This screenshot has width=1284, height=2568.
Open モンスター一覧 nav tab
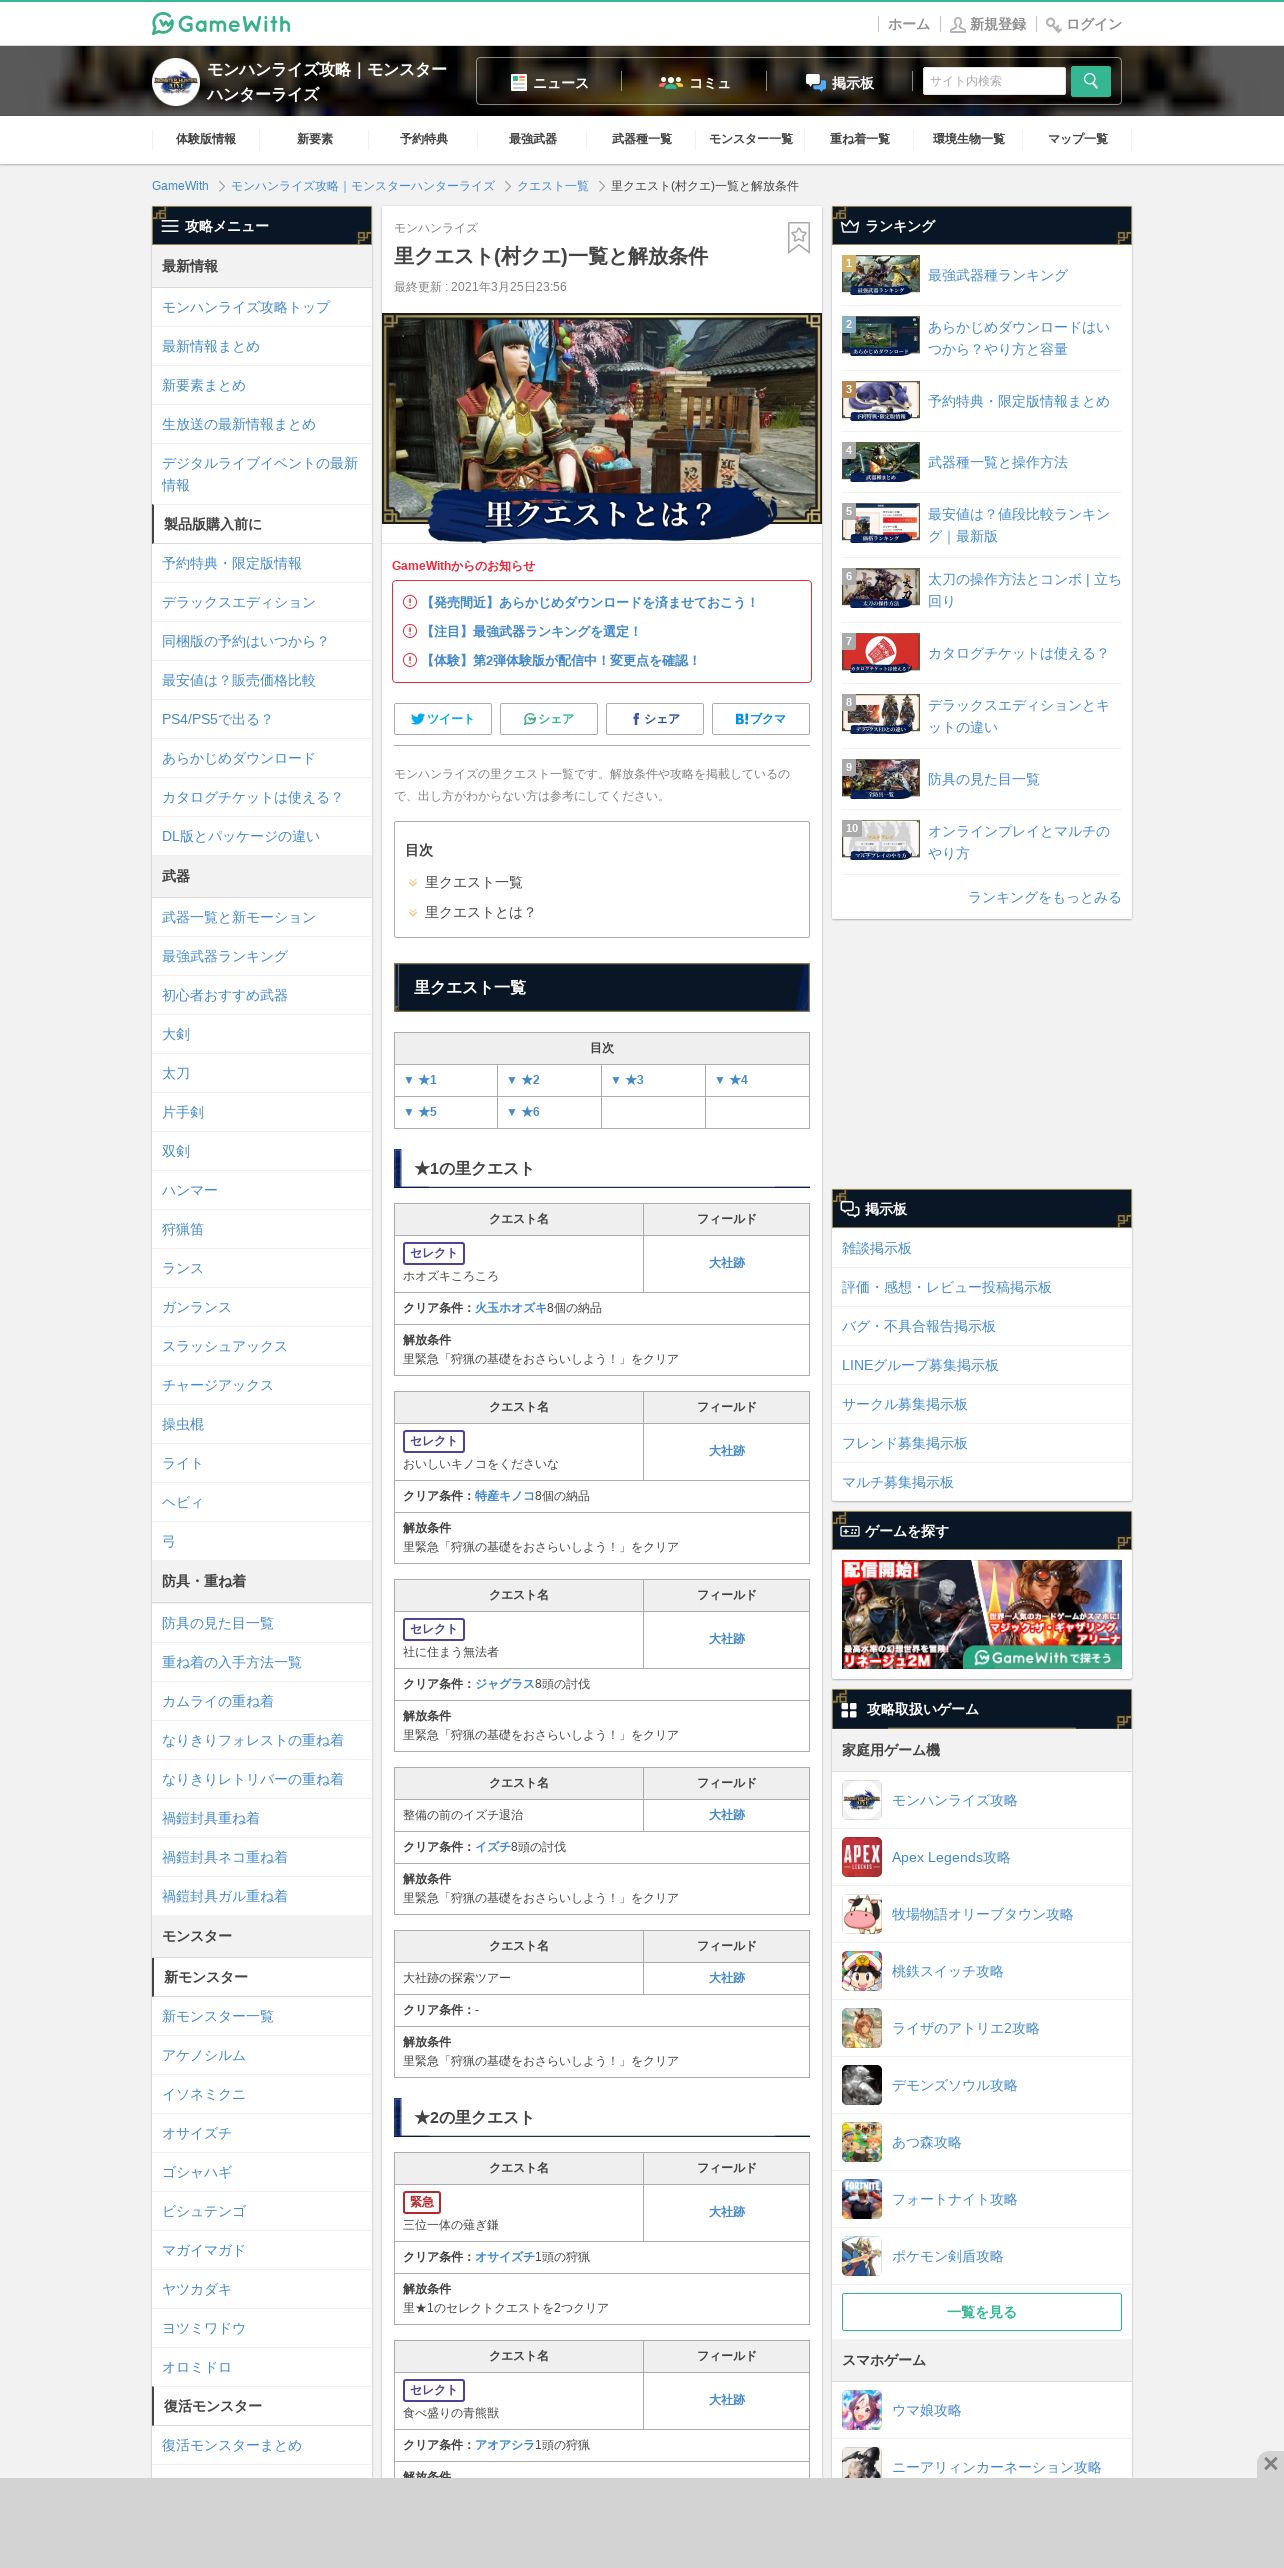coord(751,139)
